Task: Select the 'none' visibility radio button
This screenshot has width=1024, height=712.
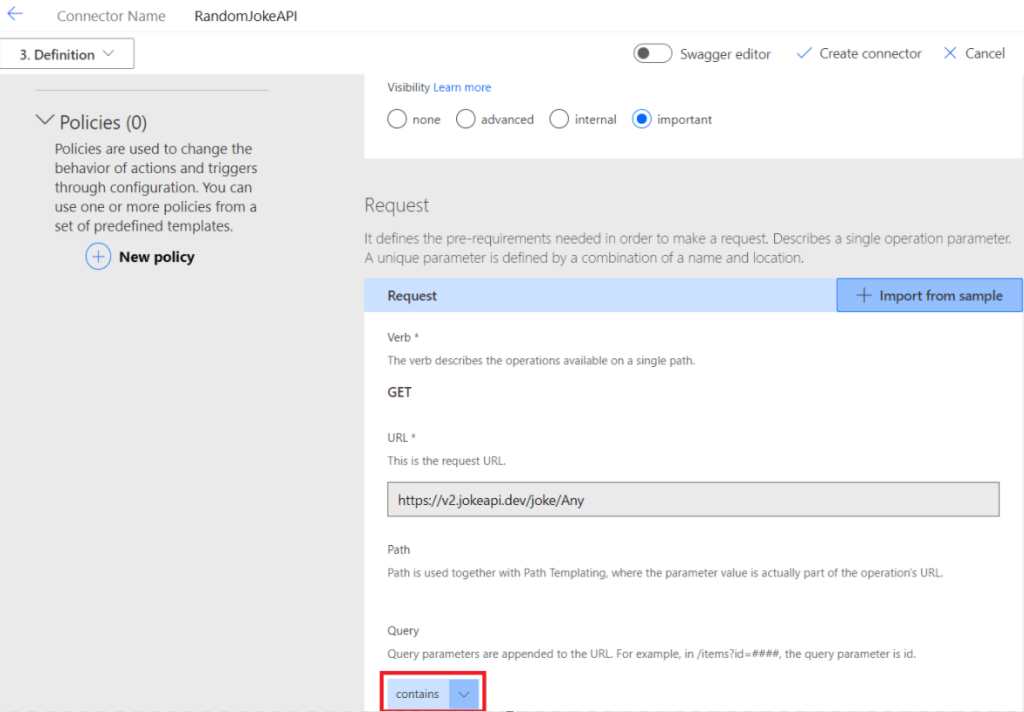Action: [x=397, y=119]
